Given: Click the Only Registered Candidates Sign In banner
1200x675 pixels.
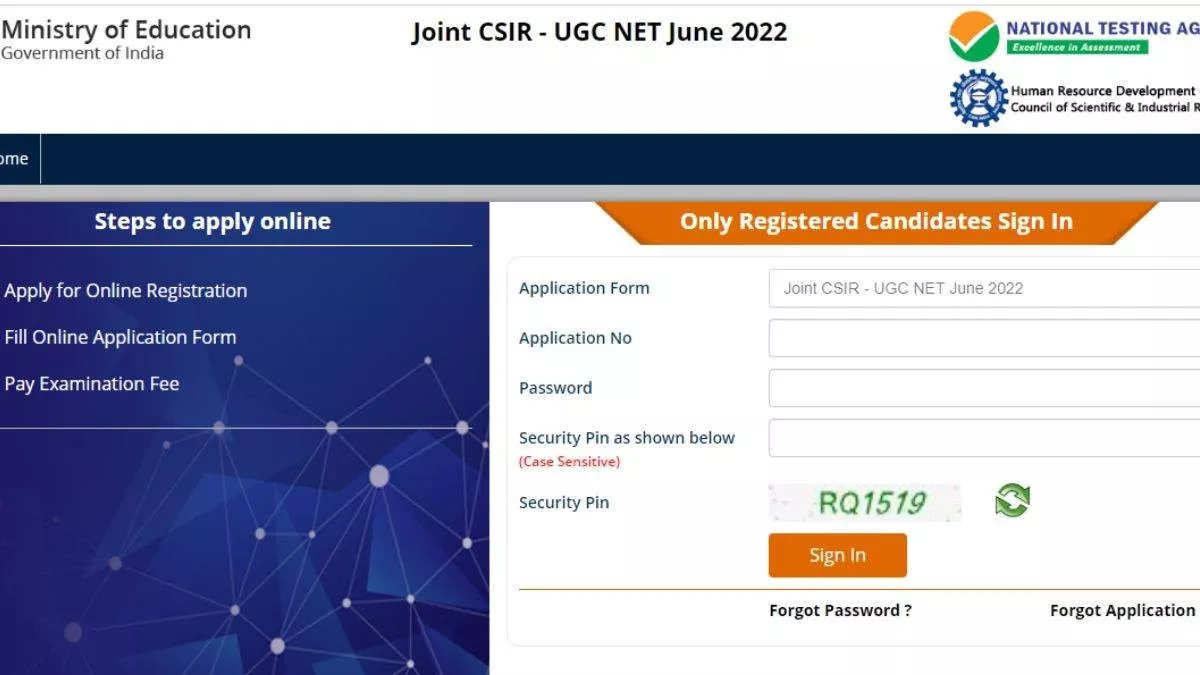Looking at the screenshot, I should (876, 222).
